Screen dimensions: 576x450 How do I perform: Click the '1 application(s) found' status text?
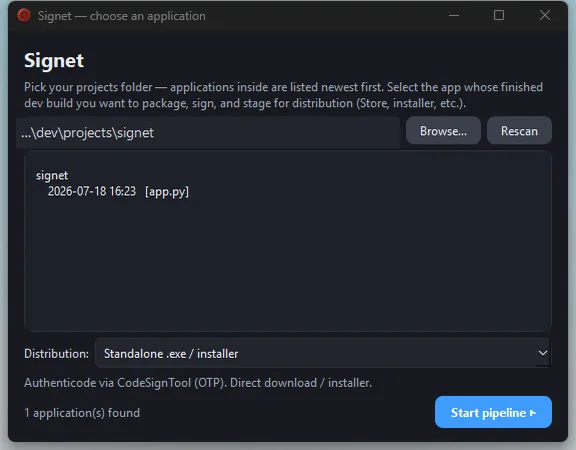[82, 413]
